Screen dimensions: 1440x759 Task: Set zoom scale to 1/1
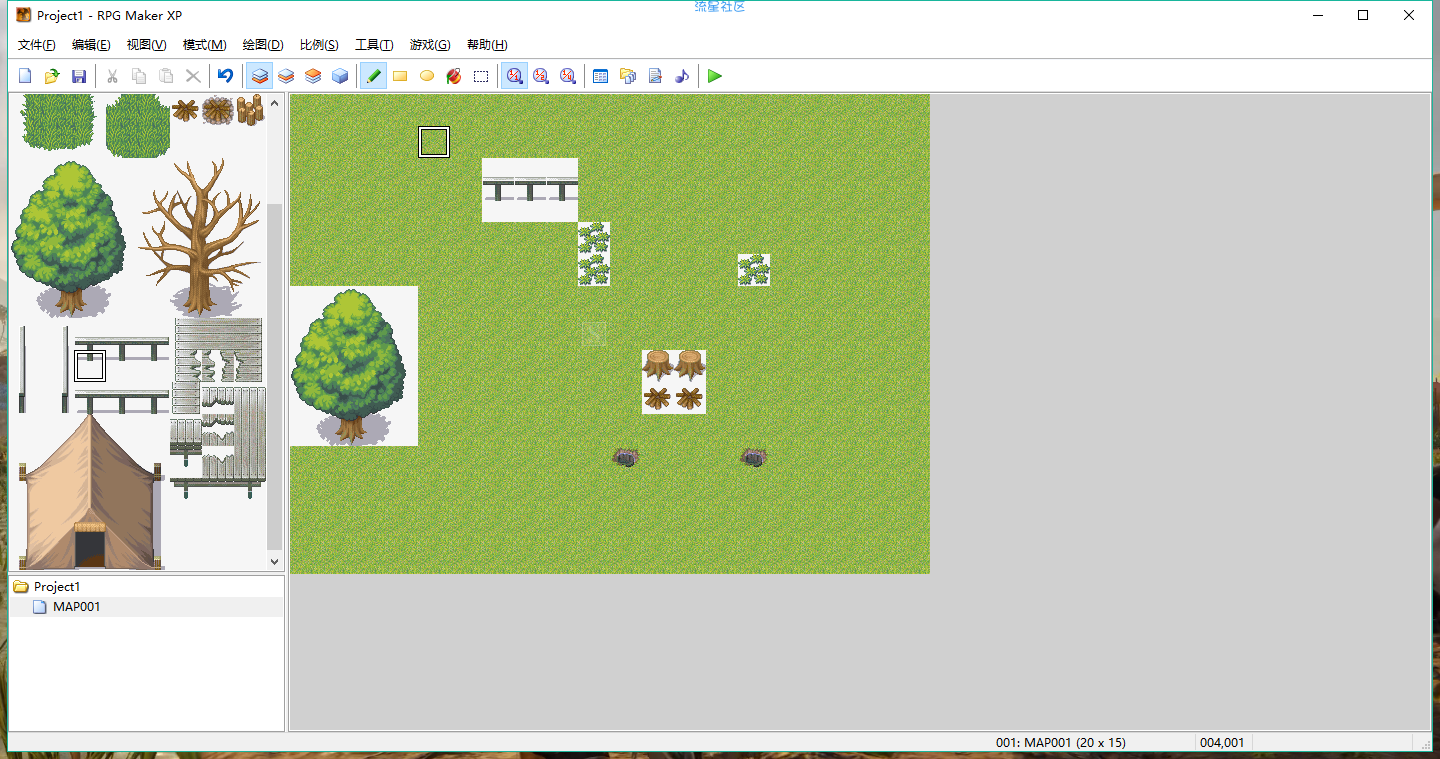514,76
